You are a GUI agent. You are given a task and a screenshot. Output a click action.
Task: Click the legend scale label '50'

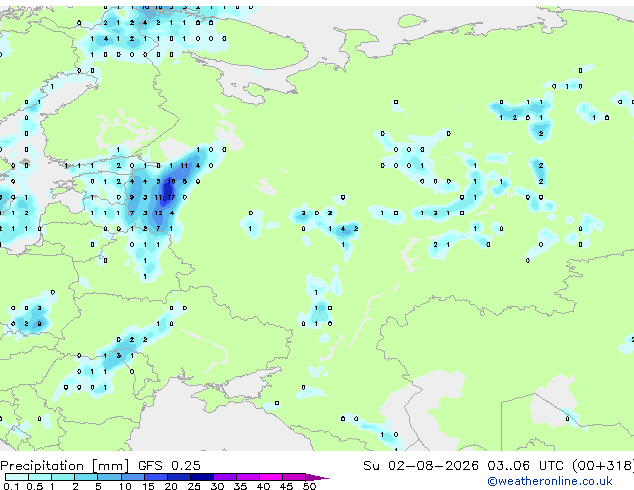click(309, 486)
